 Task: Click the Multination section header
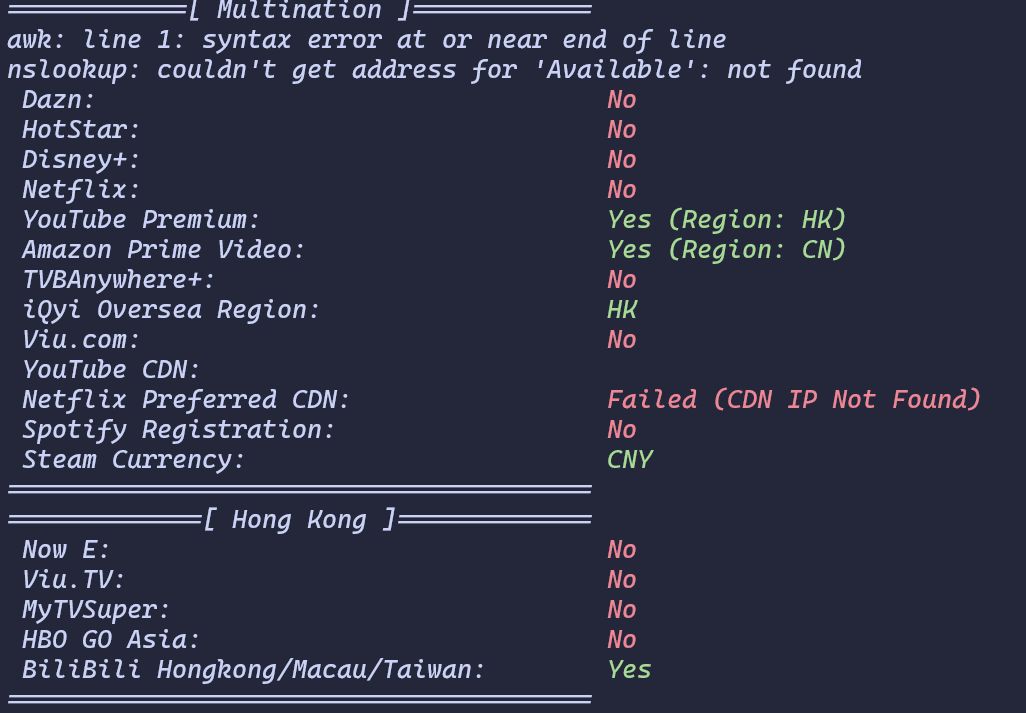pos(300,10)
